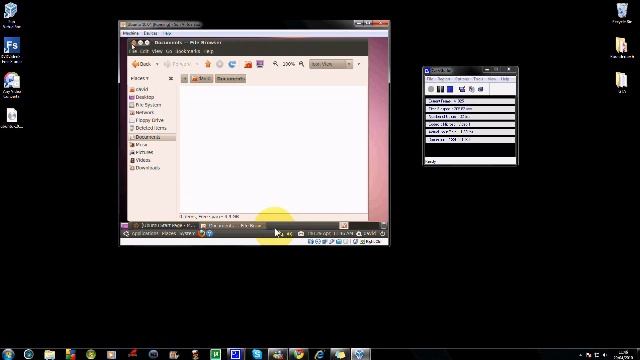Click the zoom in magnifier icon
Screen dimensions: 640x360
click(301, 64)
